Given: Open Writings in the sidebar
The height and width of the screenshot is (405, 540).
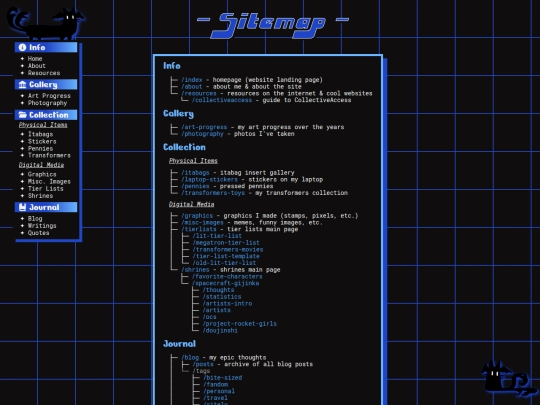Looking at the screenshot, I should (42, 226).
